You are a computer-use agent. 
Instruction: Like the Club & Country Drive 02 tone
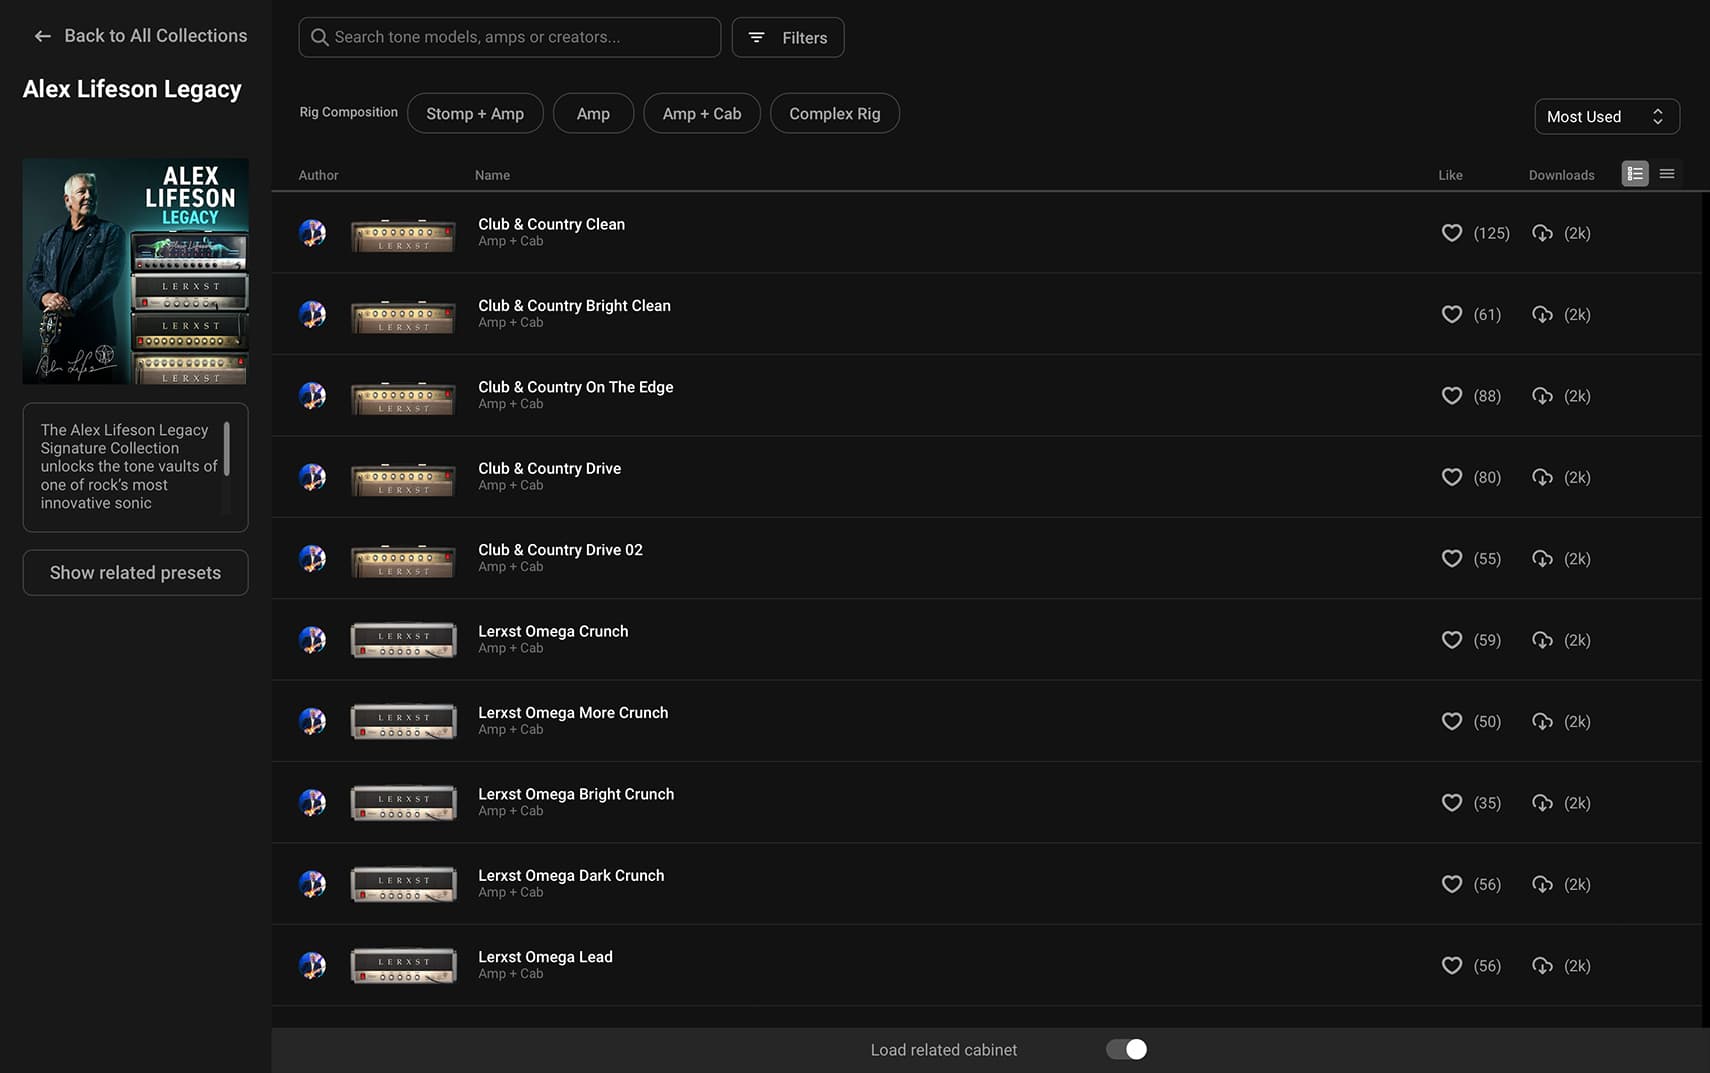pos(1452,559)
